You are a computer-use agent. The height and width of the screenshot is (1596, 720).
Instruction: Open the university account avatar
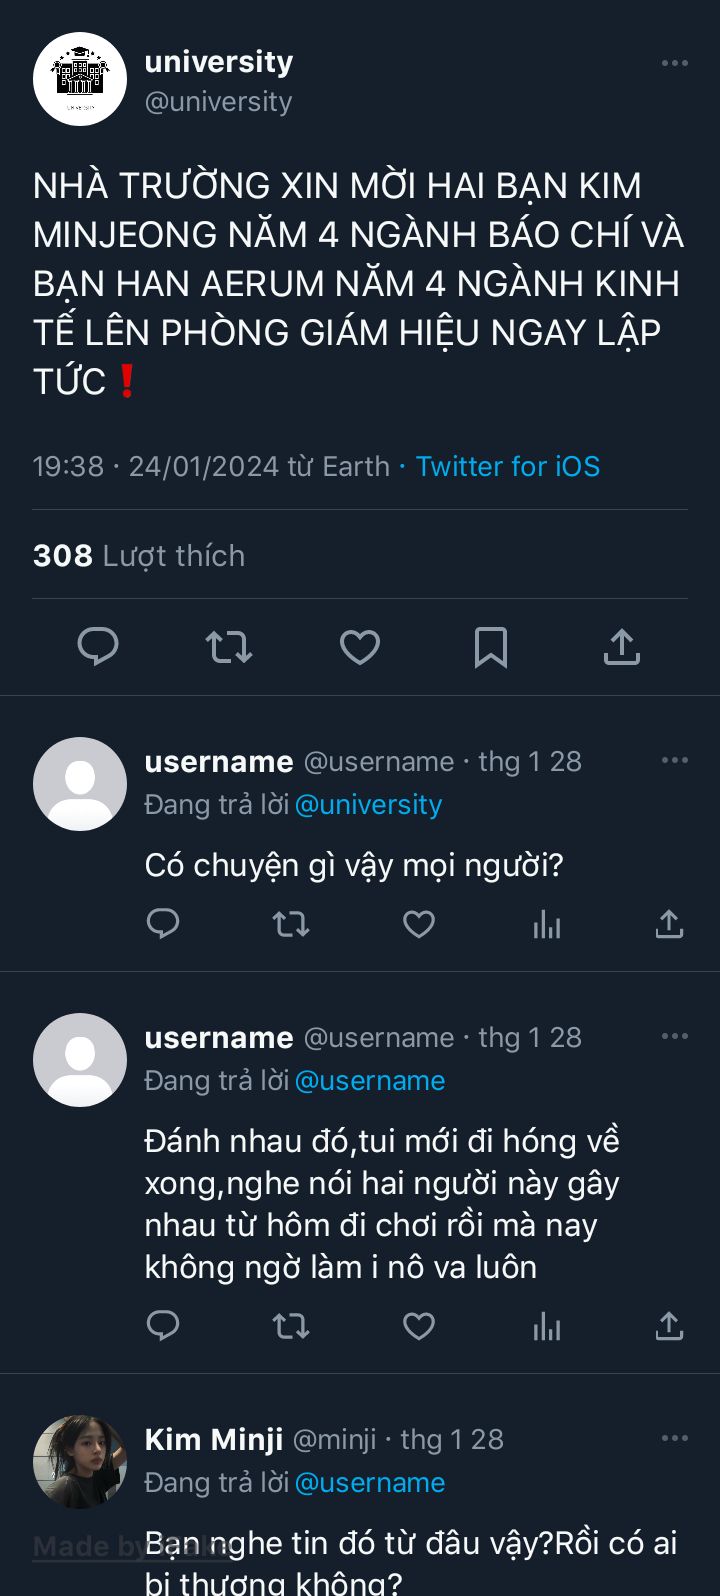click(x=80, y=79)
